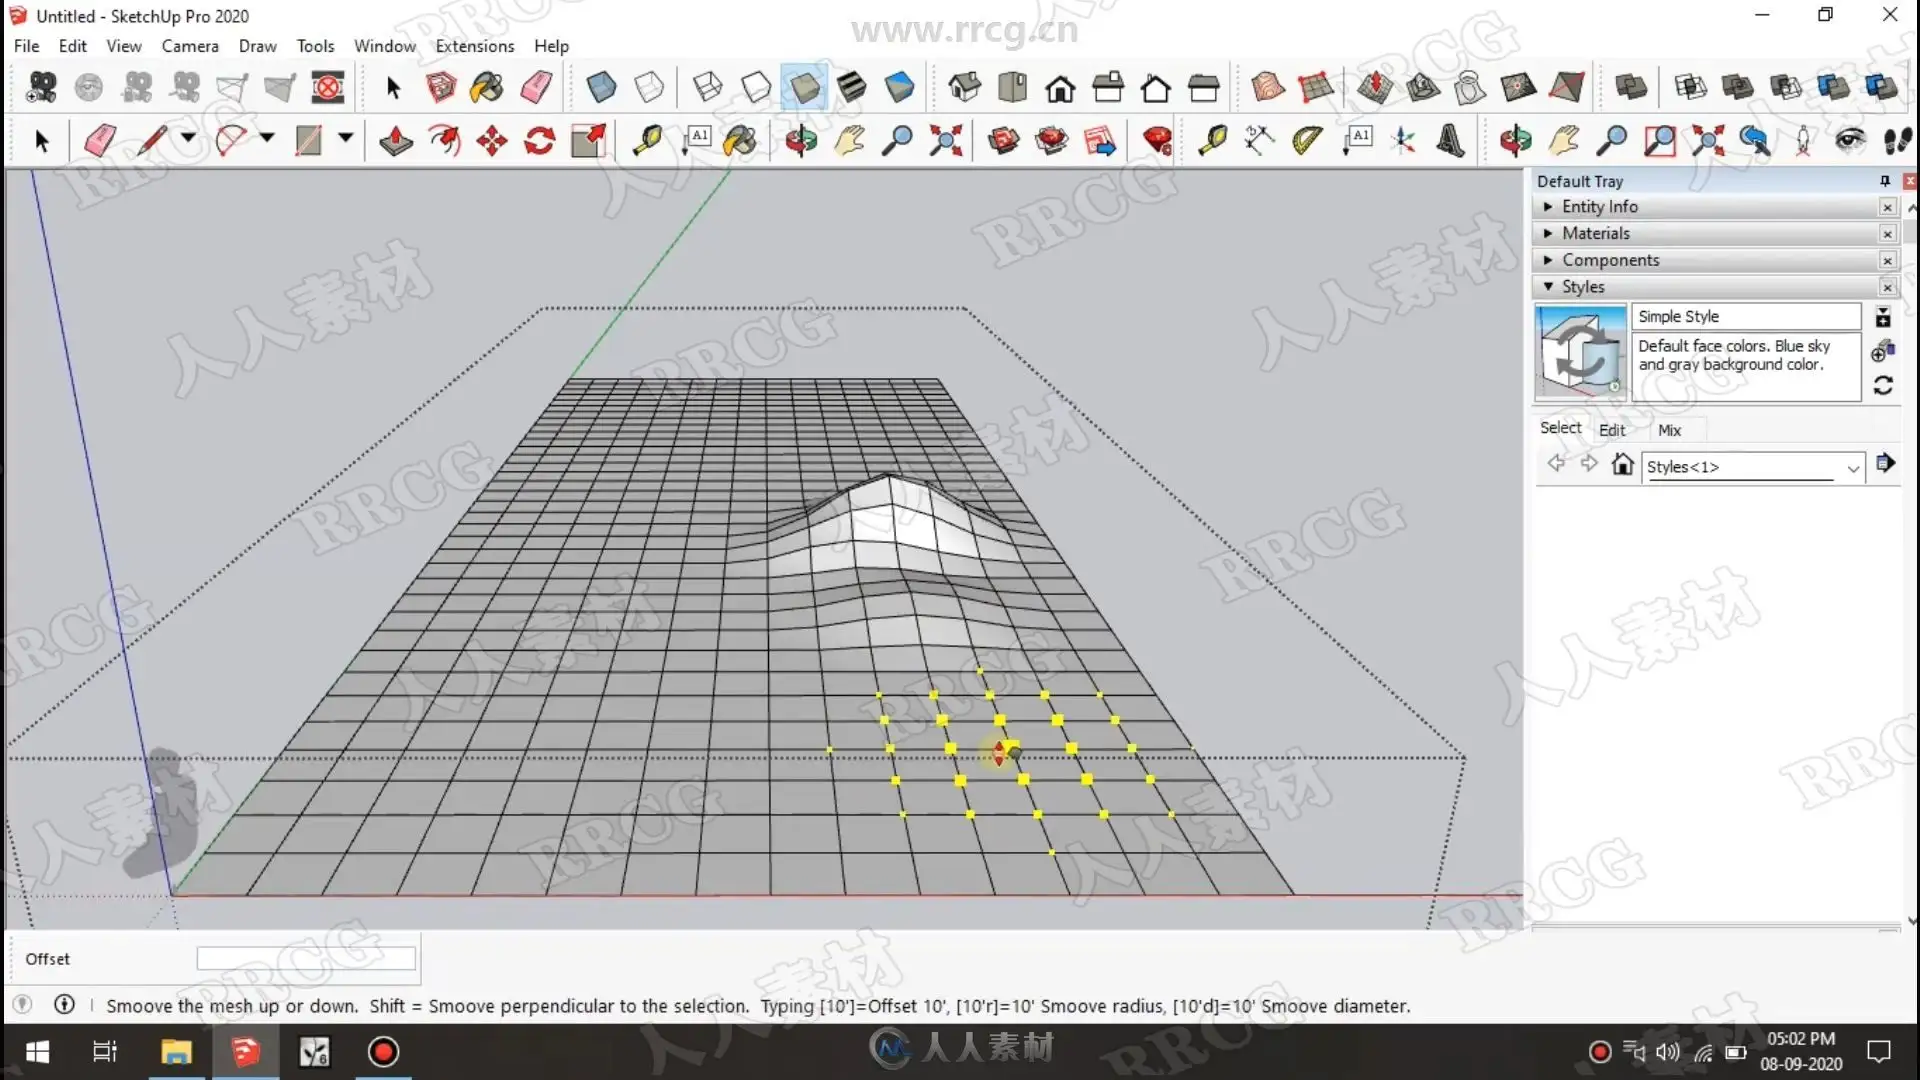Switch on Monochrome face style
The image size is (1920, 1080).
click(899, 88)
